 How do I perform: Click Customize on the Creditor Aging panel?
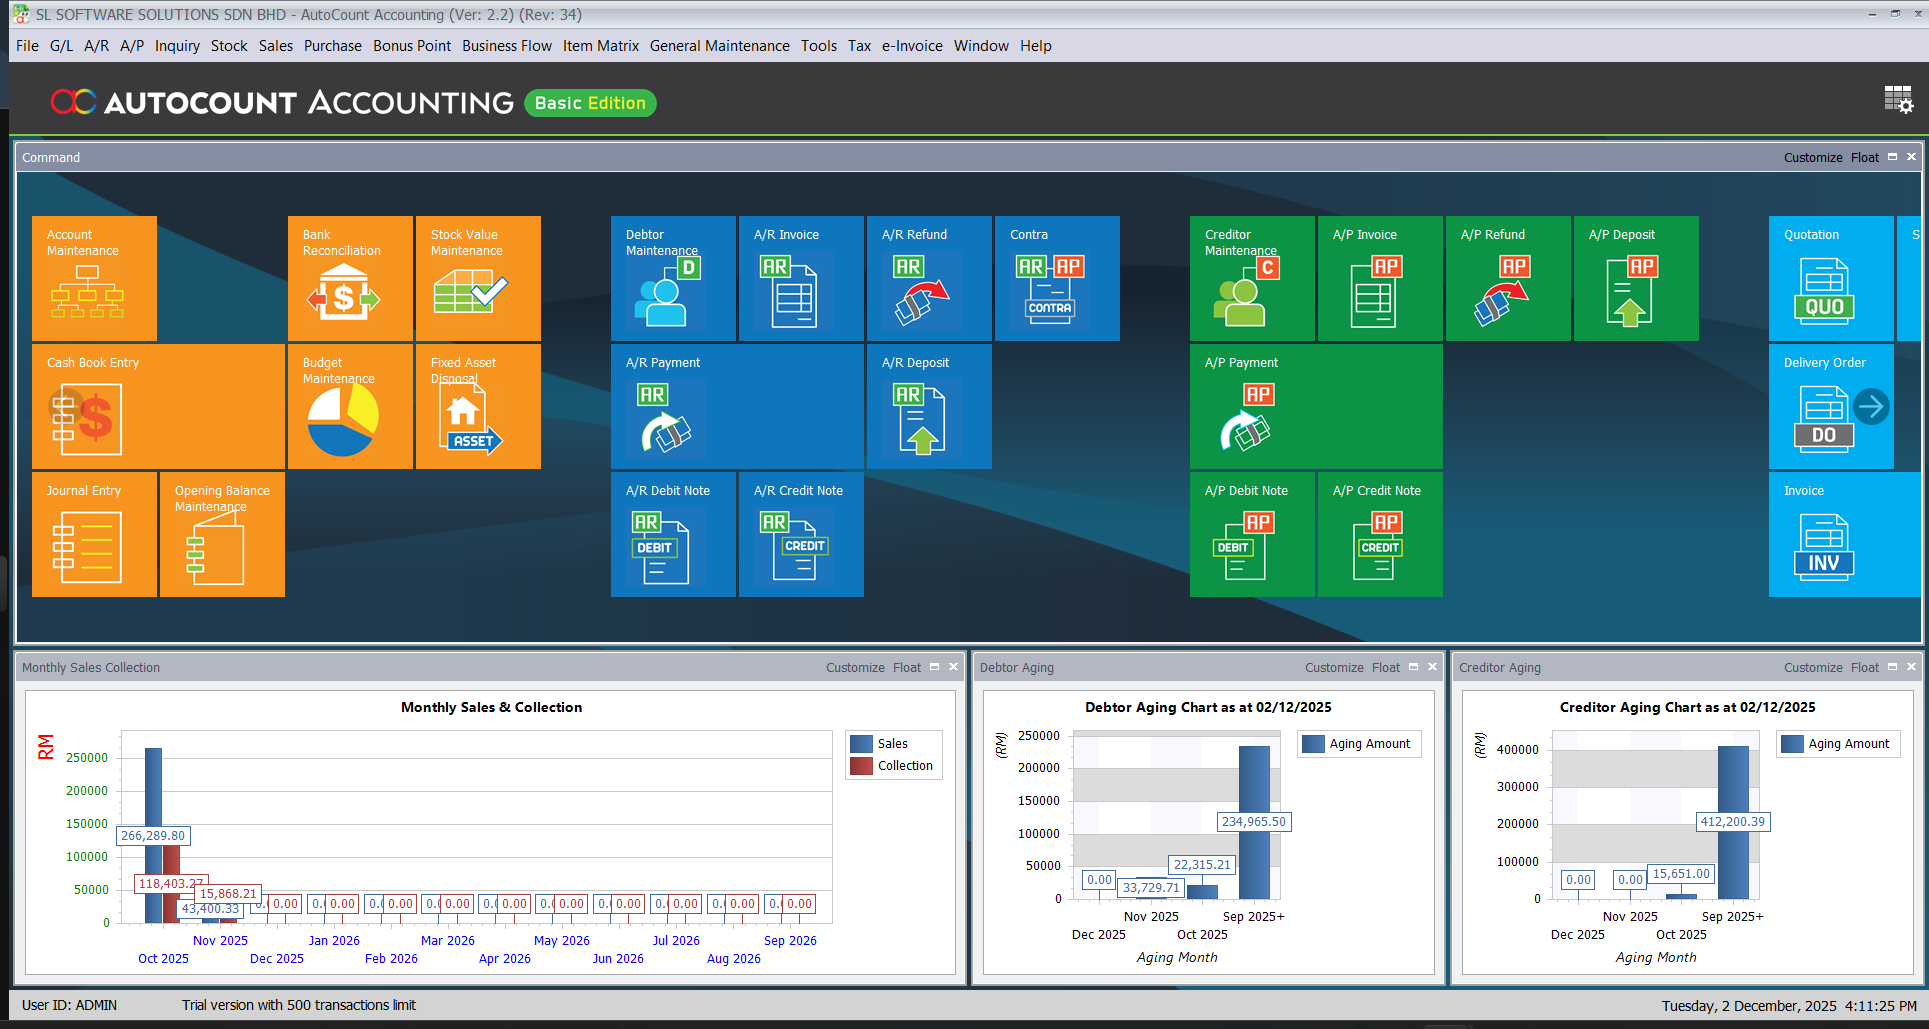1813,667
